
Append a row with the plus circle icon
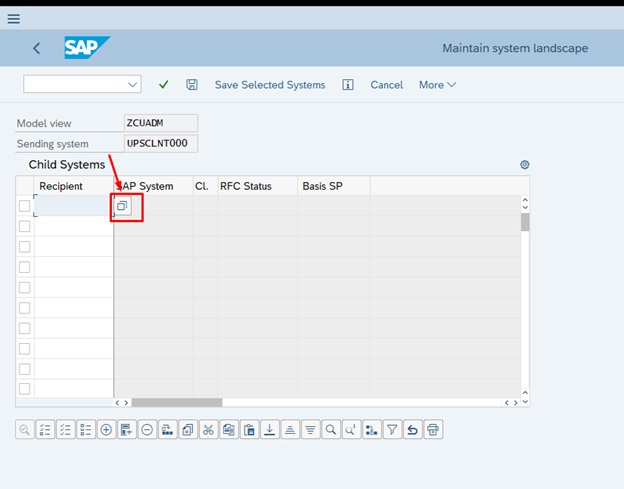pos(106,430)
